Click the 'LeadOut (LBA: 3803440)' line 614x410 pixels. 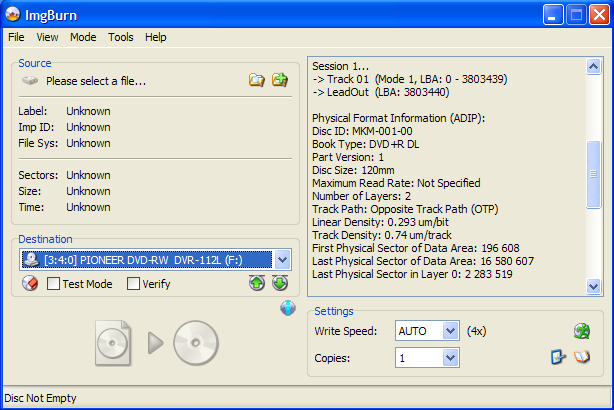coord(381,92)
